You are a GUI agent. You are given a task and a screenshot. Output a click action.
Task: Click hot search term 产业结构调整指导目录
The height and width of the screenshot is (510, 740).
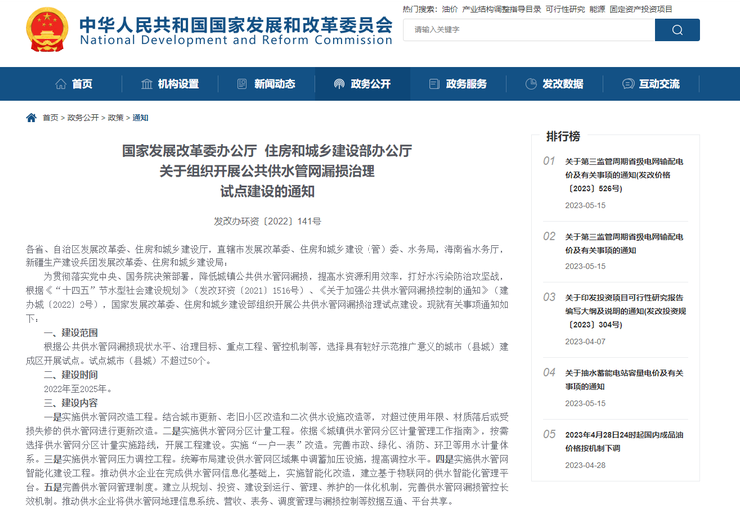point(501,9)
